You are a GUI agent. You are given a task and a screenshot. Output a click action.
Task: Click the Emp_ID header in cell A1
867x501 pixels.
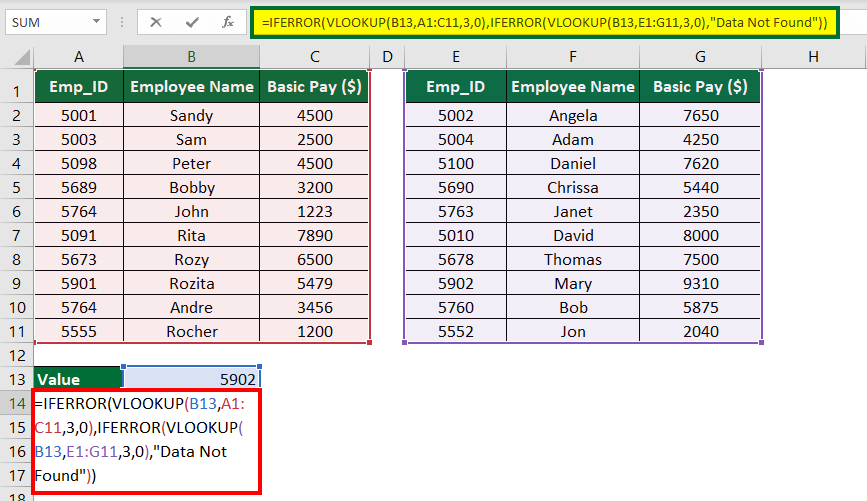(x=79, y=87)
